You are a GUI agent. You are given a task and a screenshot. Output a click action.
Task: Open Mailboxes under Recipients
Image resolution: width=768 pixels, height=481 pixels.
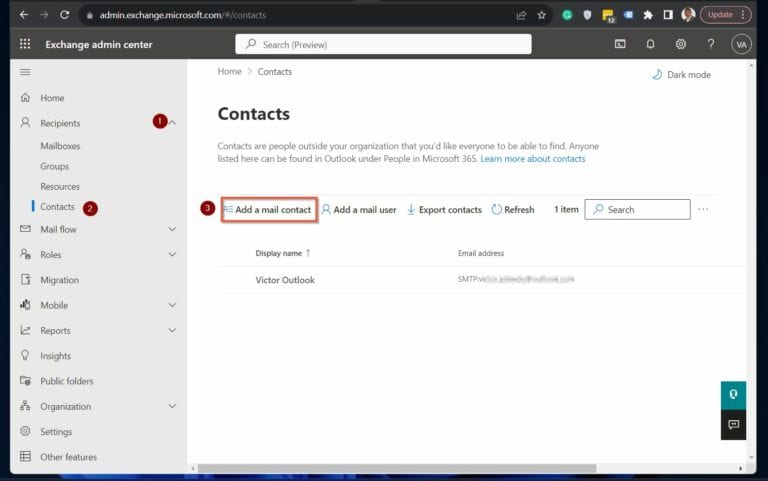60,146
